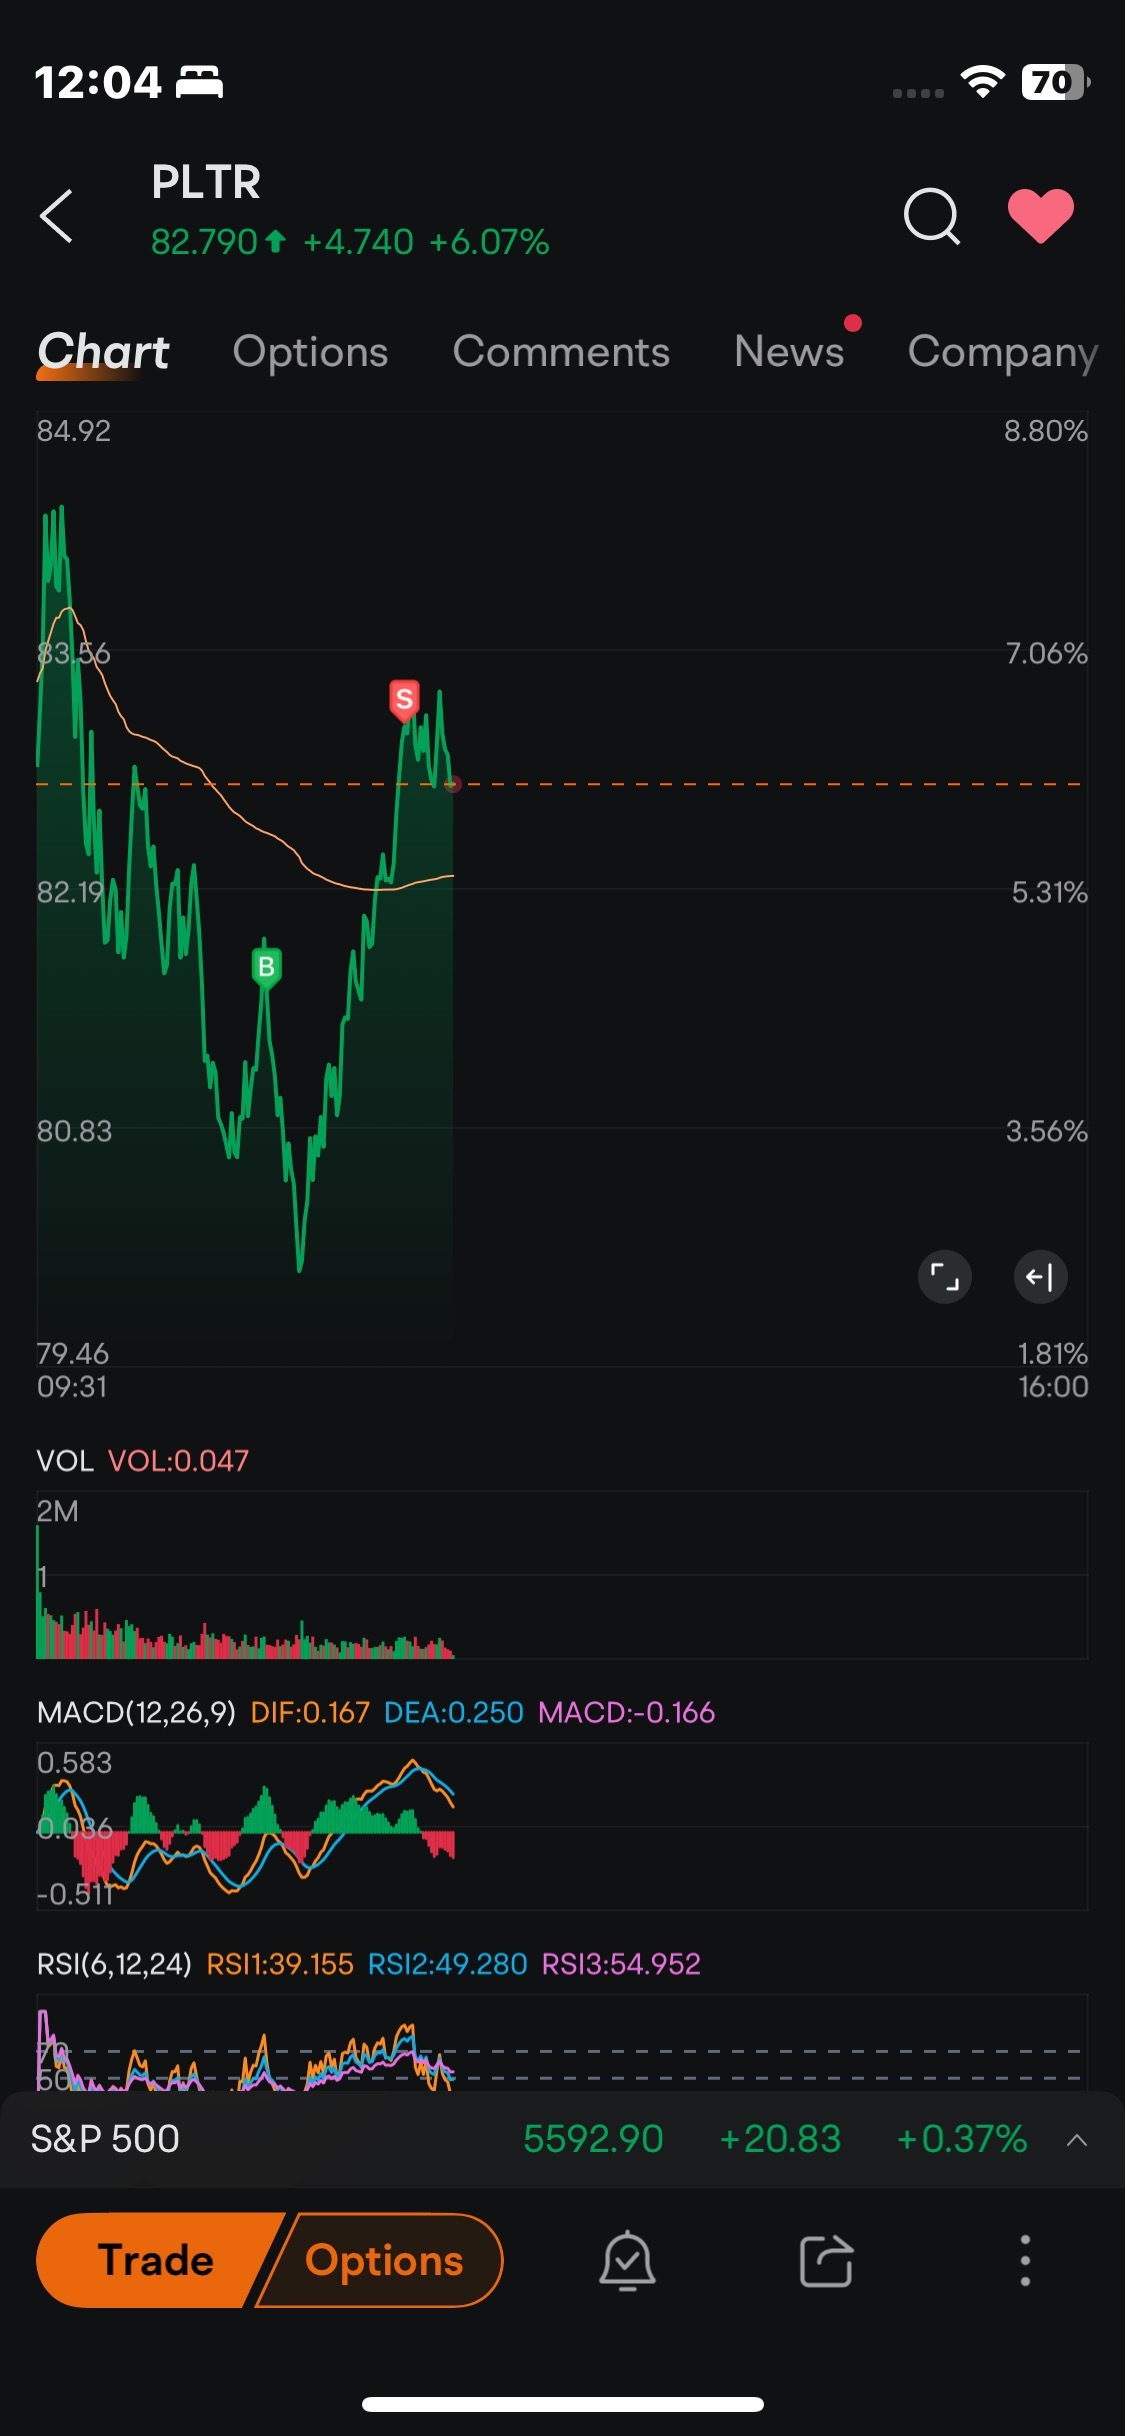Tap the sleep focus bed icon
The image size is (1125, 2436).
[200, 82]
